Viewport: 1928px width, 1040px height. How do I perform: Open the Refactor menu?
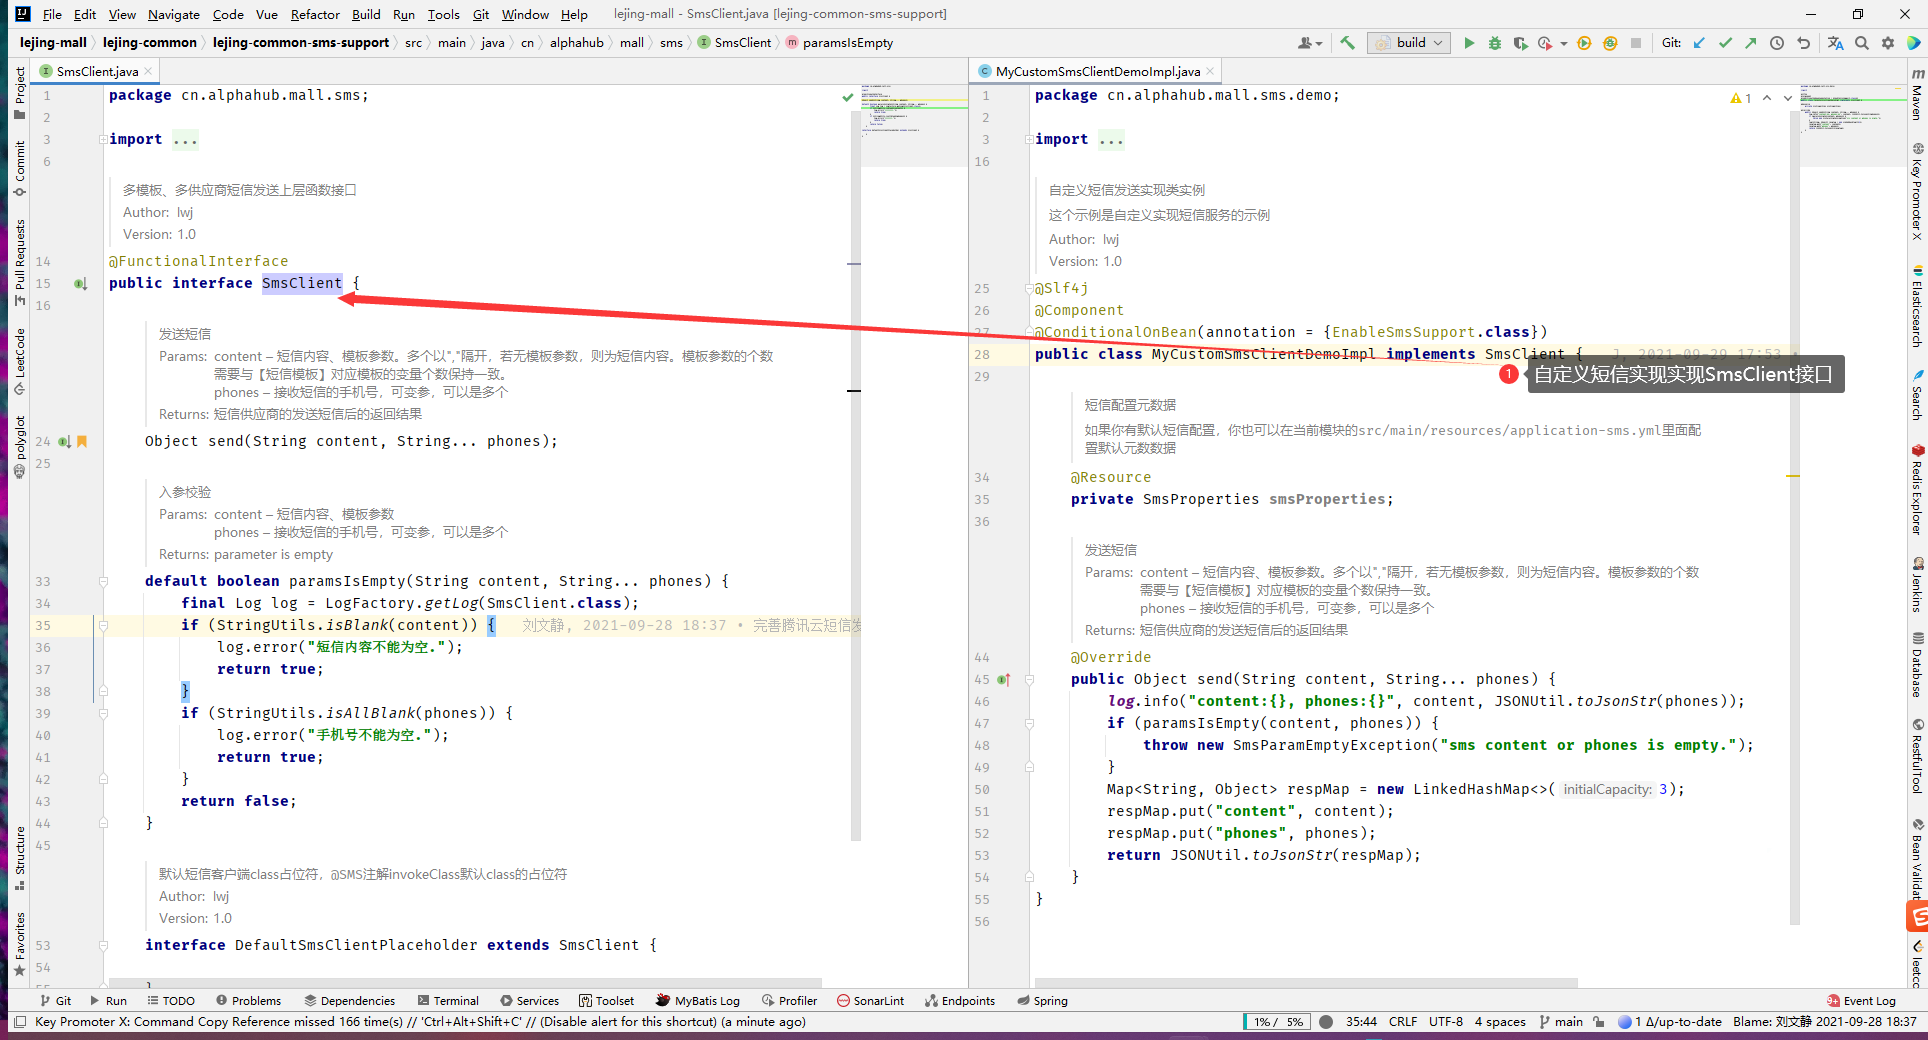[315, 14]
